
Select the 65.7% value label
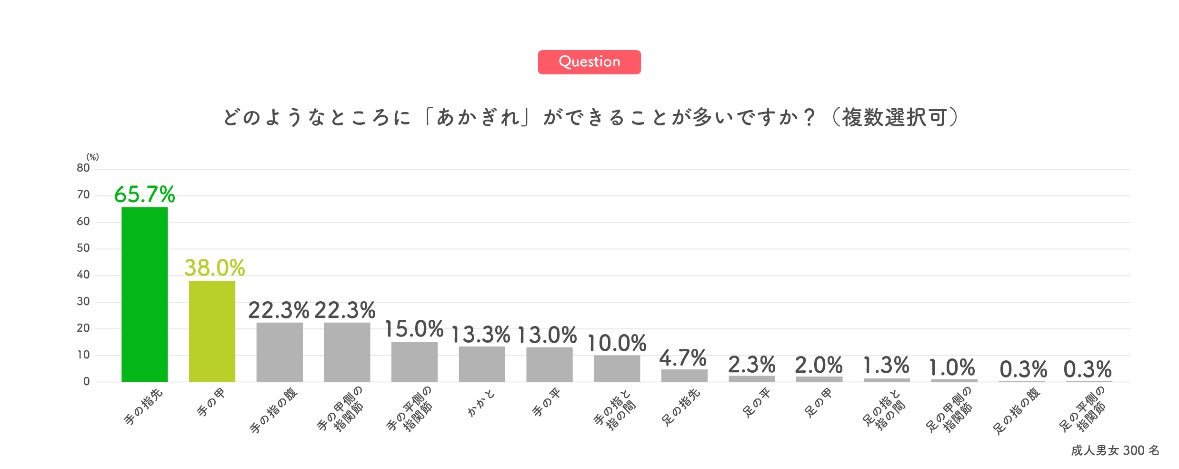point(144,194)
